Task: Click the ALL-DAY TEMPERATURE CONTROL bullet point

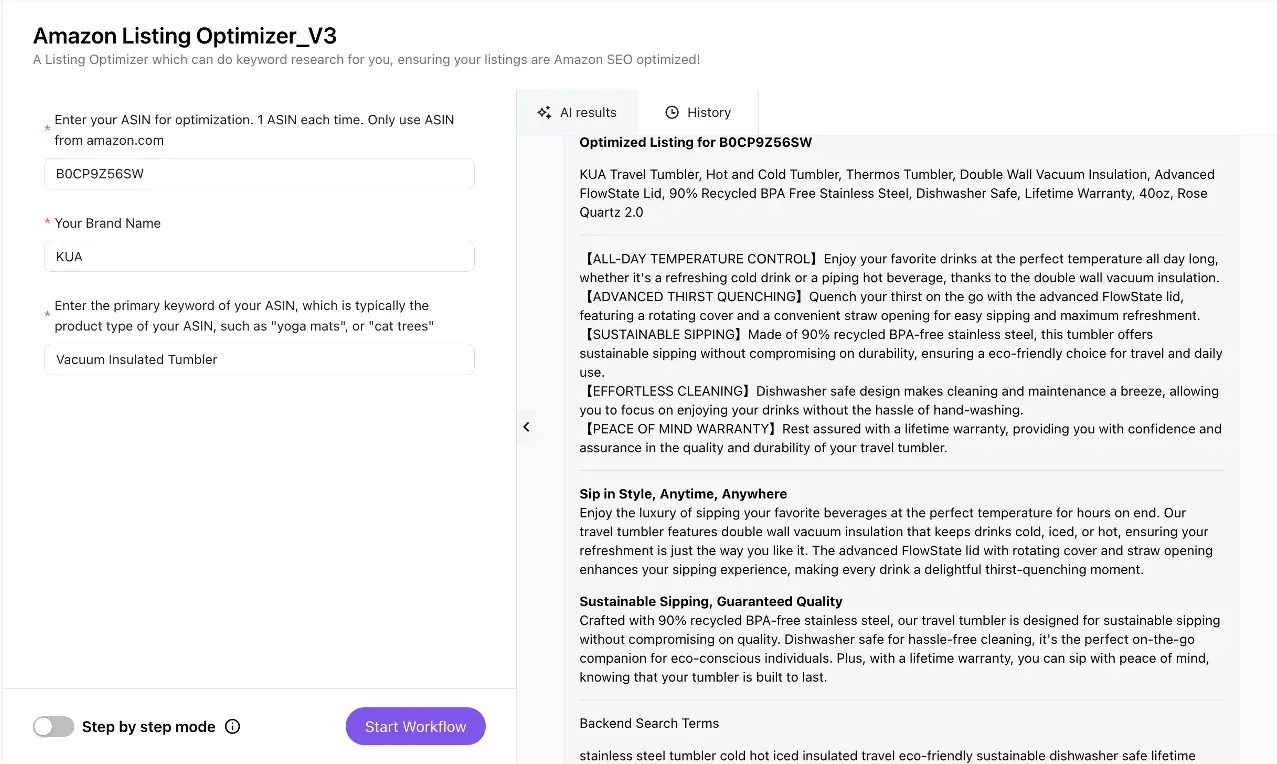Action: coord(900,268)
